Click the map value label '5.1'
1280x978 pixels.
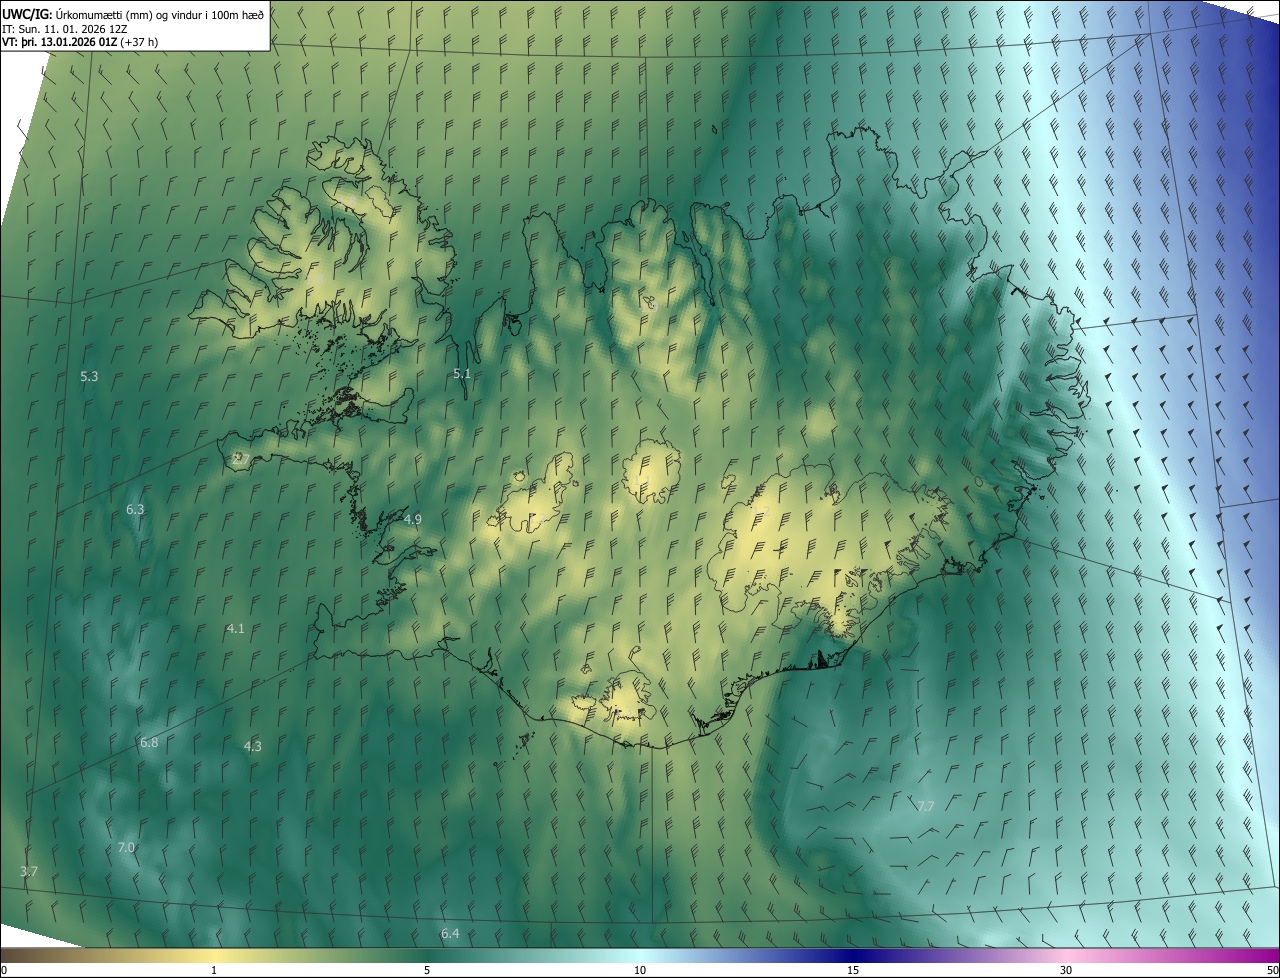[462, 373]
